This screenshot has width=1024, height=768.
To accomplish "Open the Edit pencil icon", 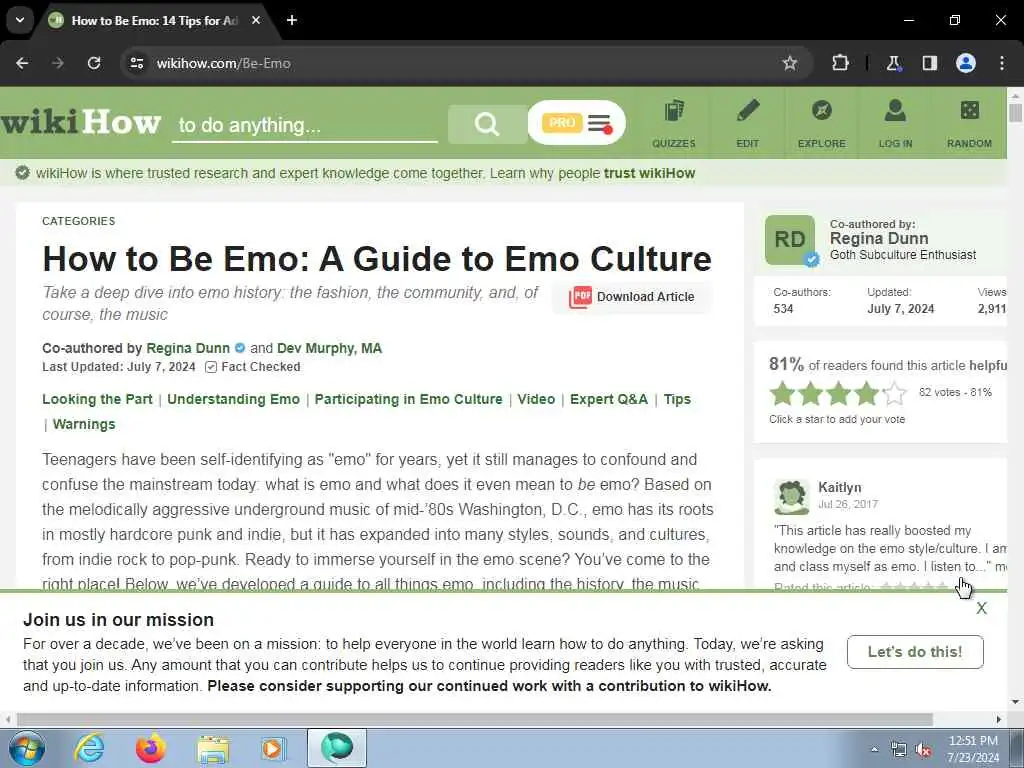I will click(x=748, y=123).
